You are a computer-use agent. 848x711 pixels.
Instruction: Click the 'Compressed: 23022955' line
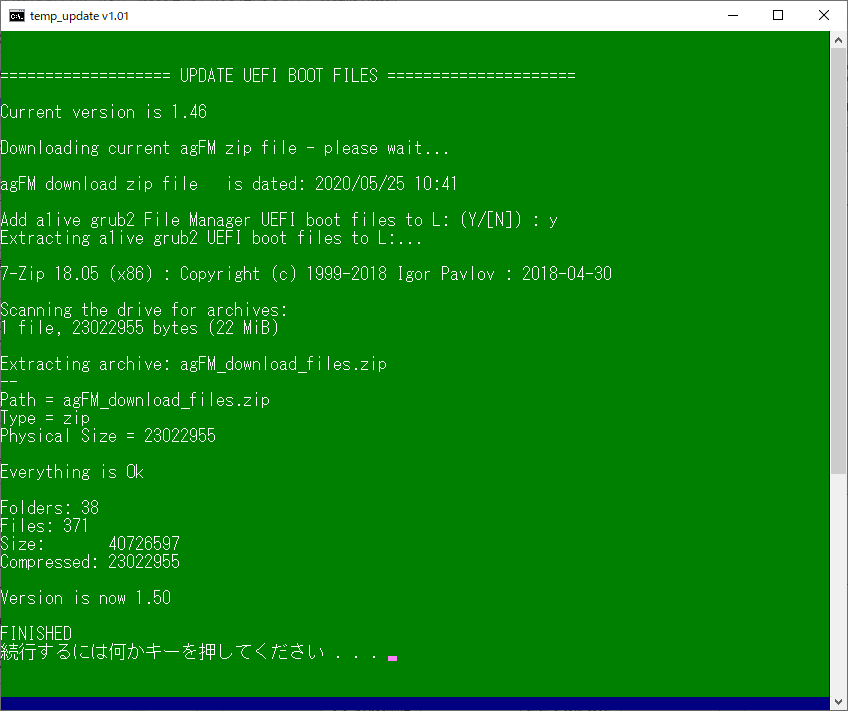click(x=90, y=562)
